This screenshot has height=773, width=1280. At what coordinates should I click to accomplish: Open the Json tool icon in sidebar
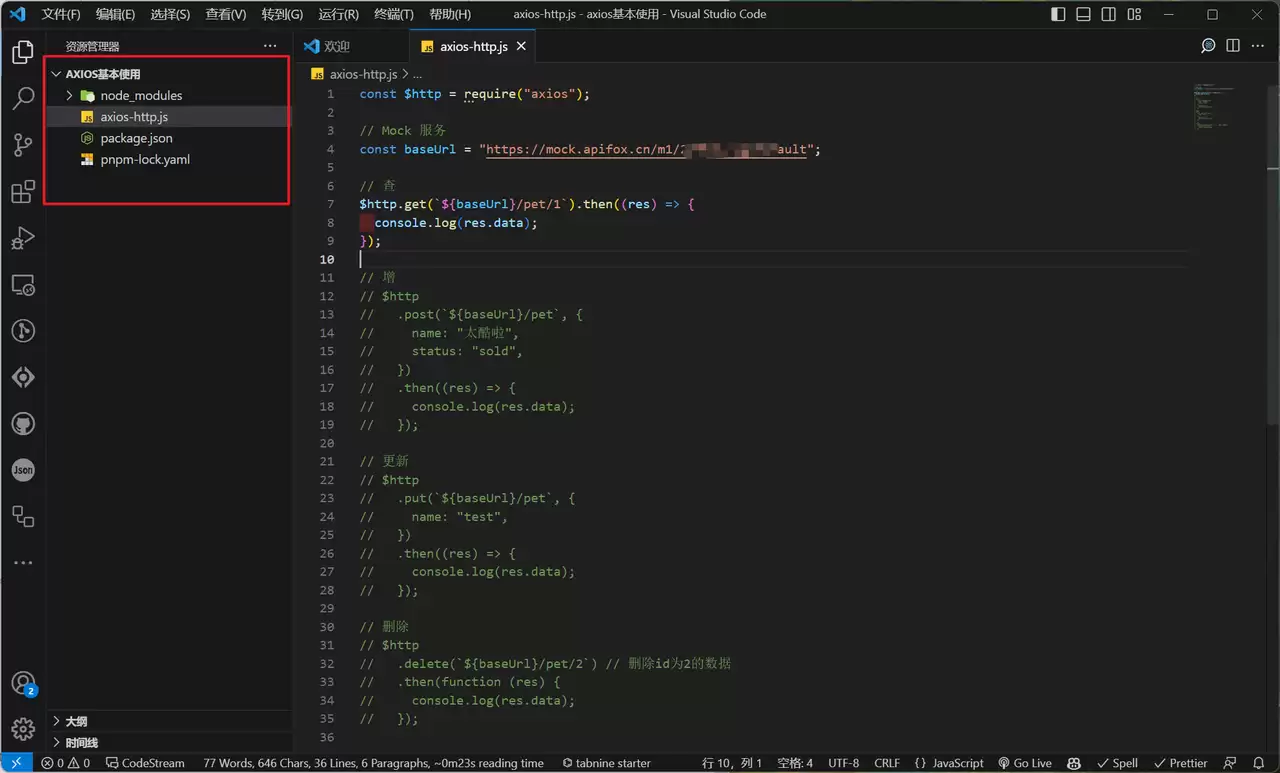[23, 470]
